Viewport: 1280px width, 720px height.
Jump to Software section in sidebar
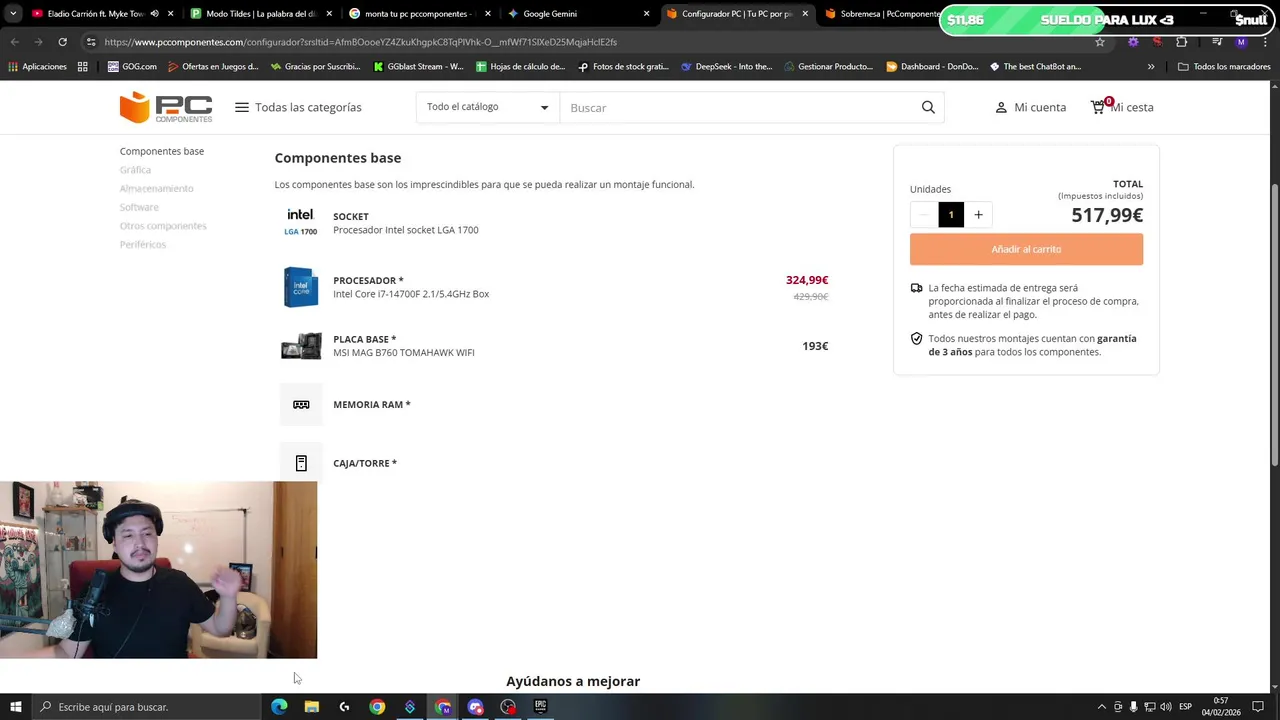pos(139,207)
